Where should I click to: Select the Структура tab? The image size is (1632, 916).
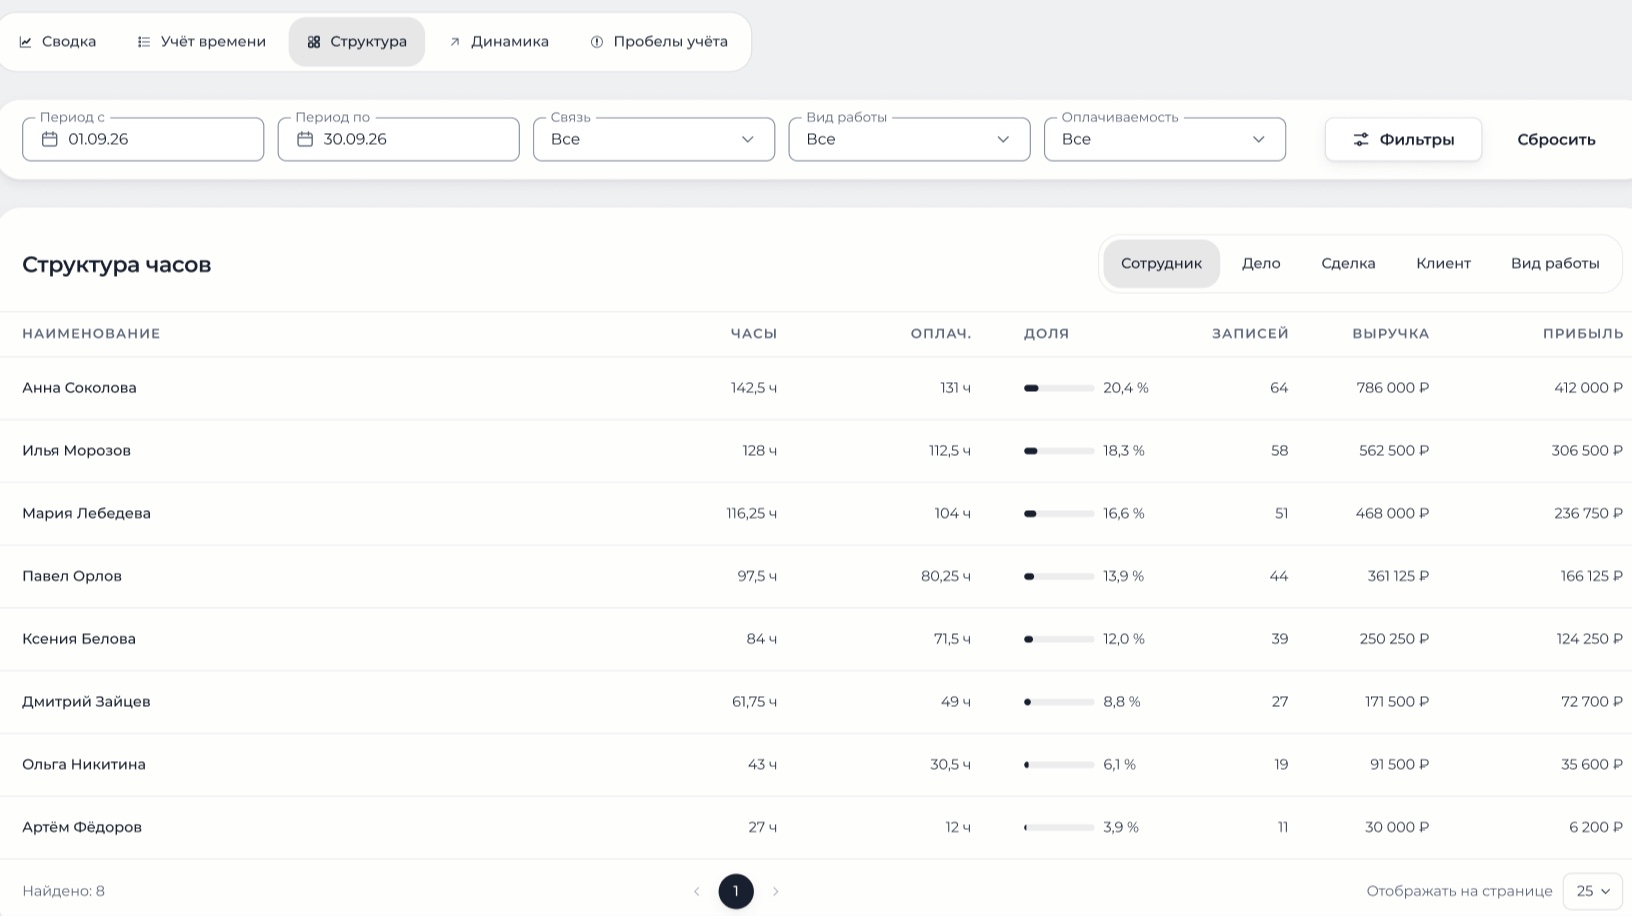click(x=357, y=42)
